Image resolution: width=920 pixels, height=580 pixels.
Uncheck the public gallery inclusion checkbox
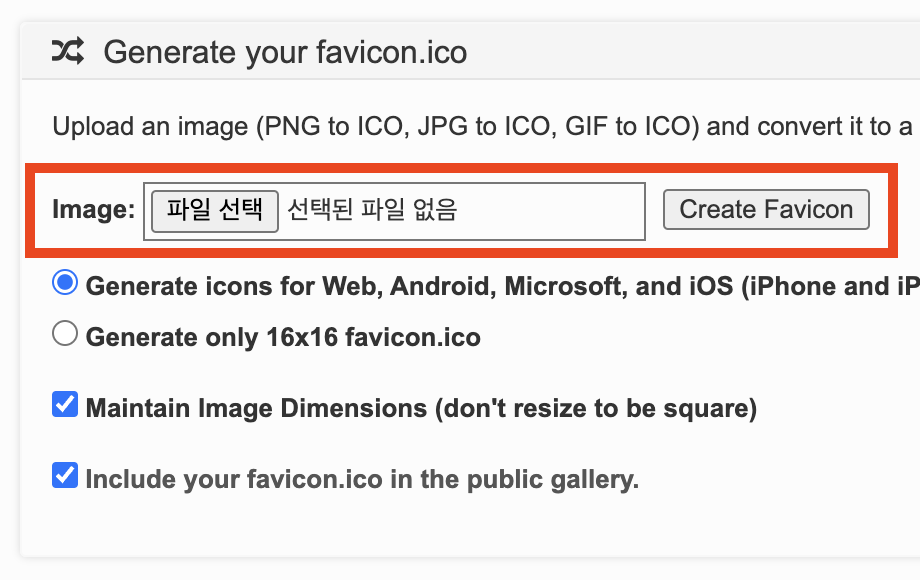[x=65, y=476]
